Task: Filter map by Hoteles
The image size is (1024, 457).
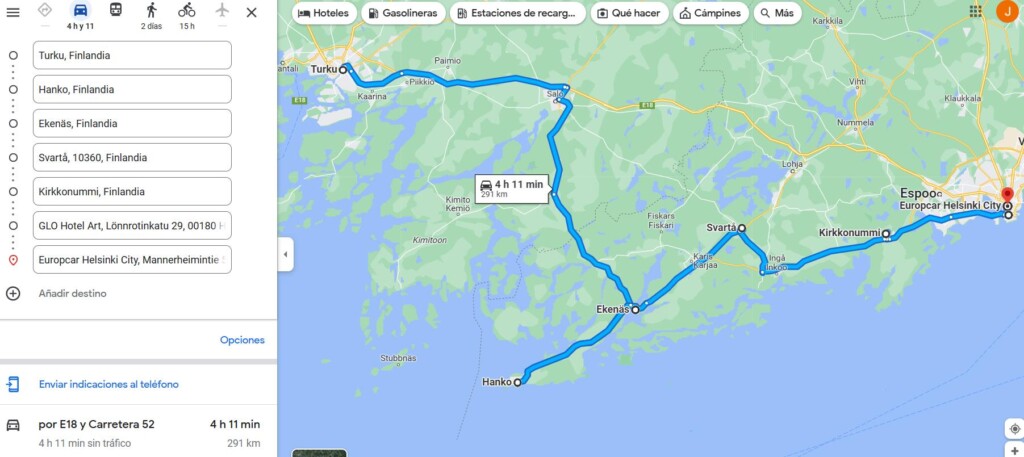Action: [324, 13]
